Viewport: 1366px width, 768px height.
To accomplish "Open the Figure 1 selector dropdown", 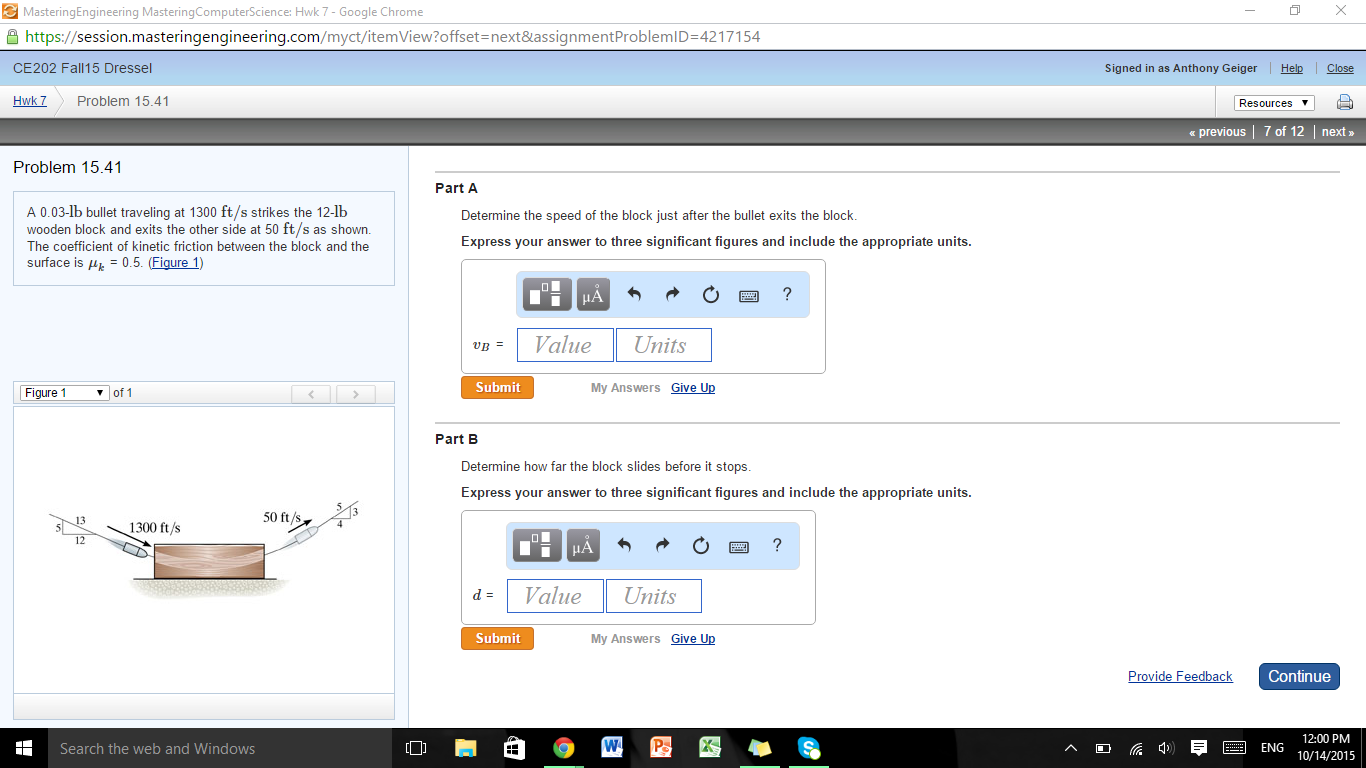I will (64, 393).
